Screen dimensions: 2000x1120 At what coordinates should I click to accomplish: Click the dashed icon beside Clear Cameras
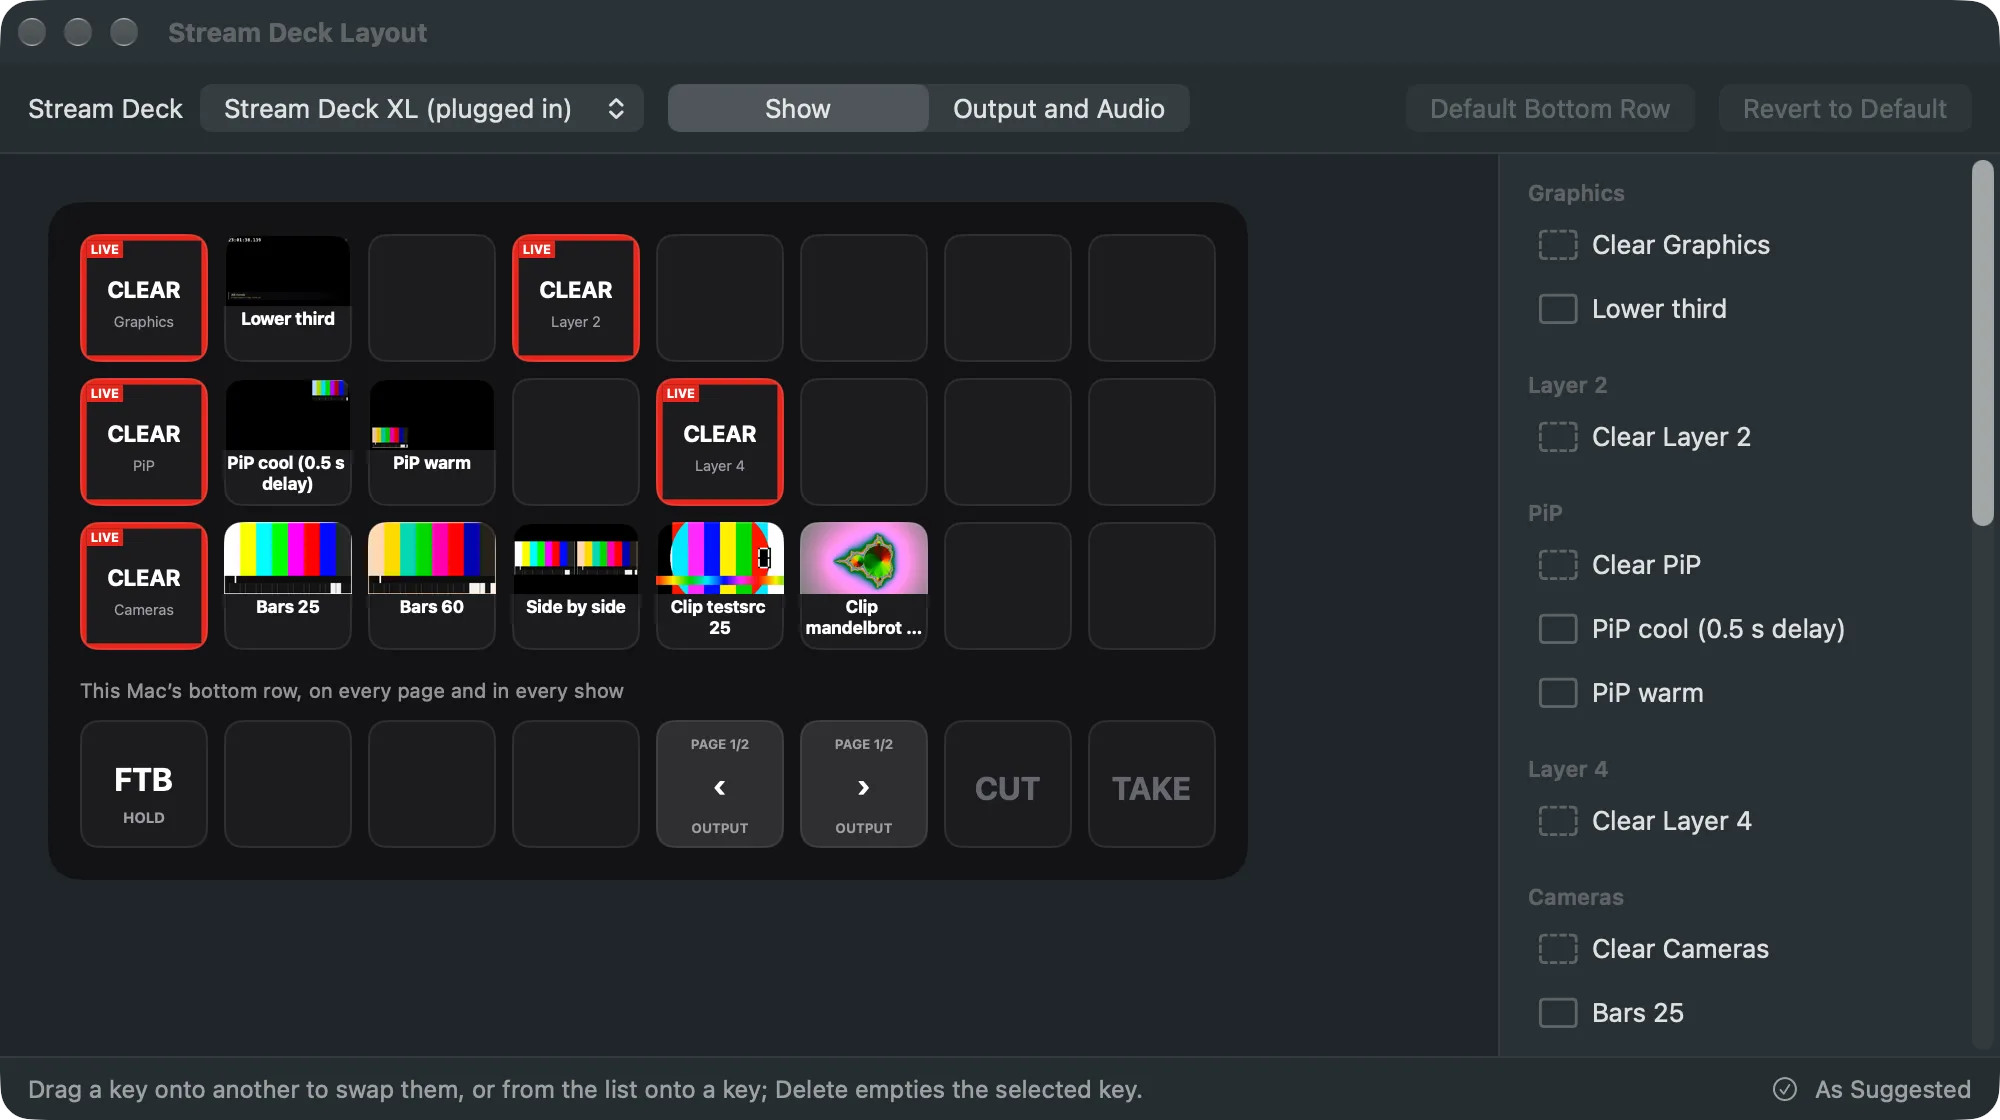pos(1558,949)
